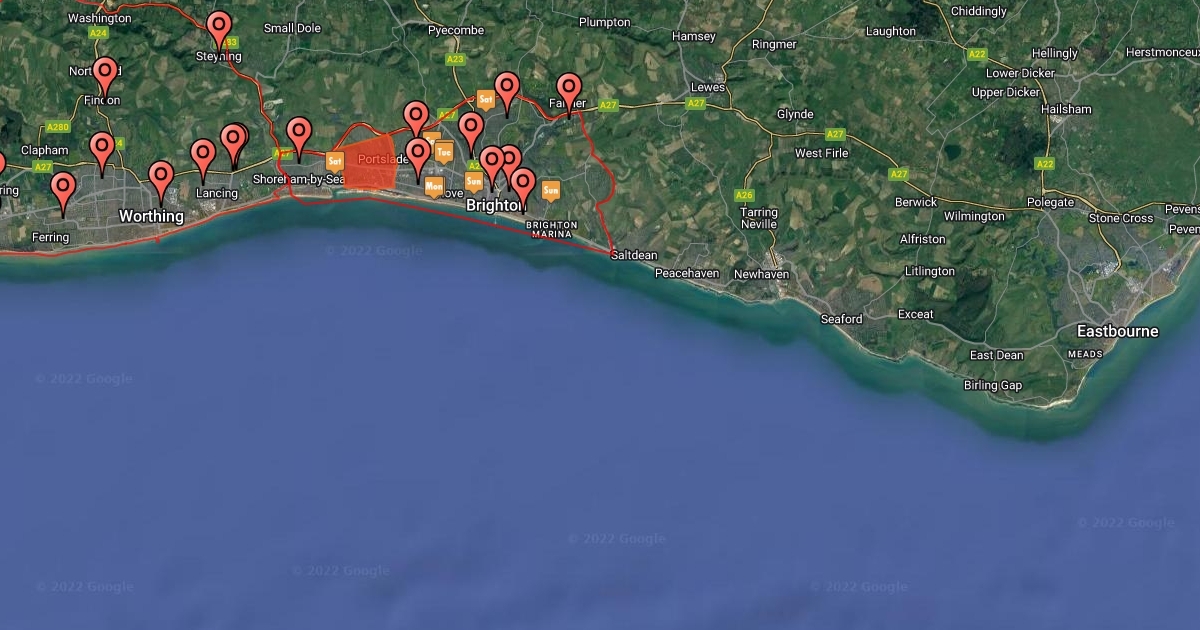The height and width of the screenshot is (630, 1200).
Task: Open the orange Tue marker
Action: (x=444, y=151)
